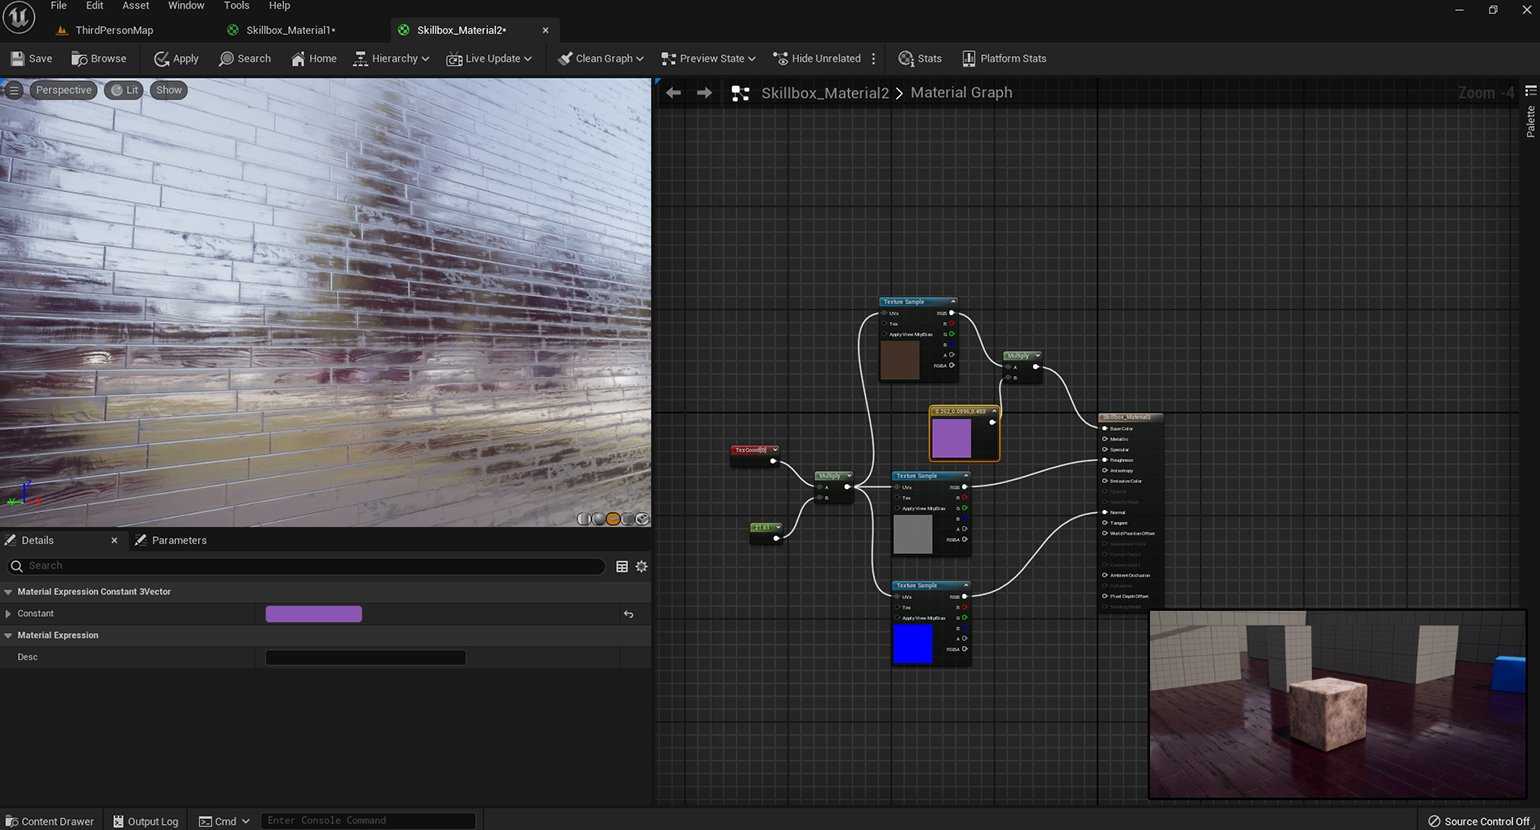The image size is (1540, 830).
Task: Click the Home icon to recenter graph
Action: coord(298,59)
